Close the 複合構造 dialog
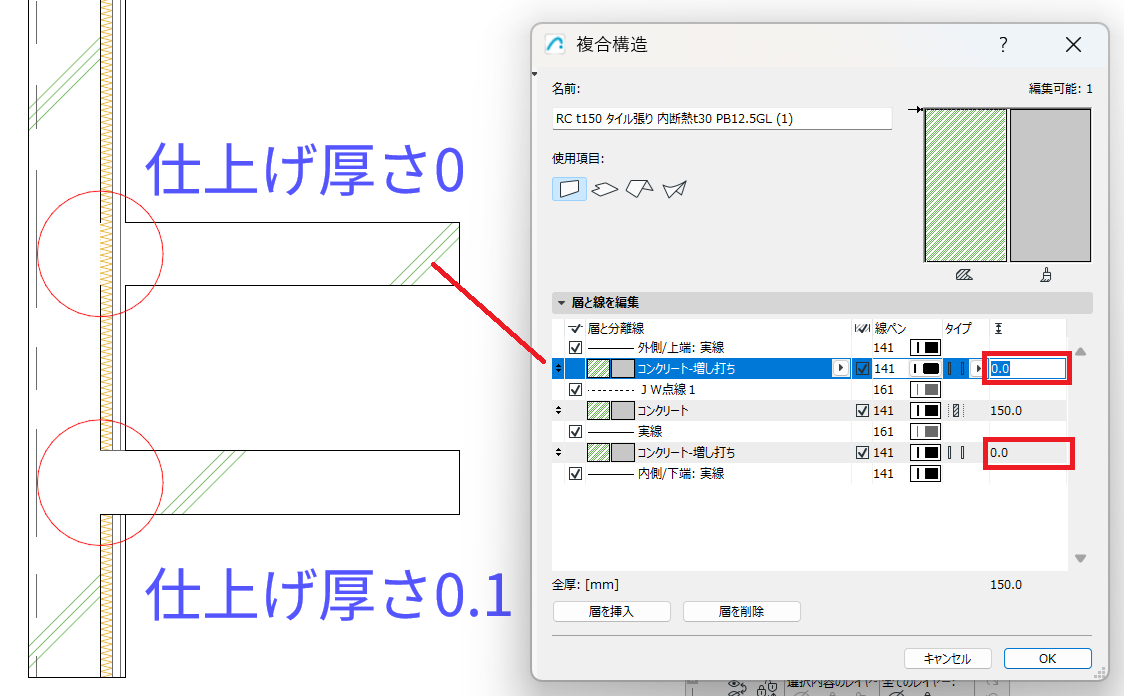 click(1073, 44)
